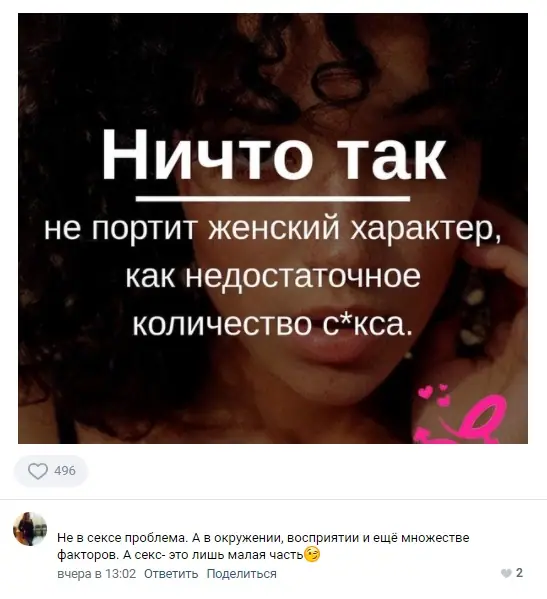Click the white underline below the headline

tap(273, 198)
